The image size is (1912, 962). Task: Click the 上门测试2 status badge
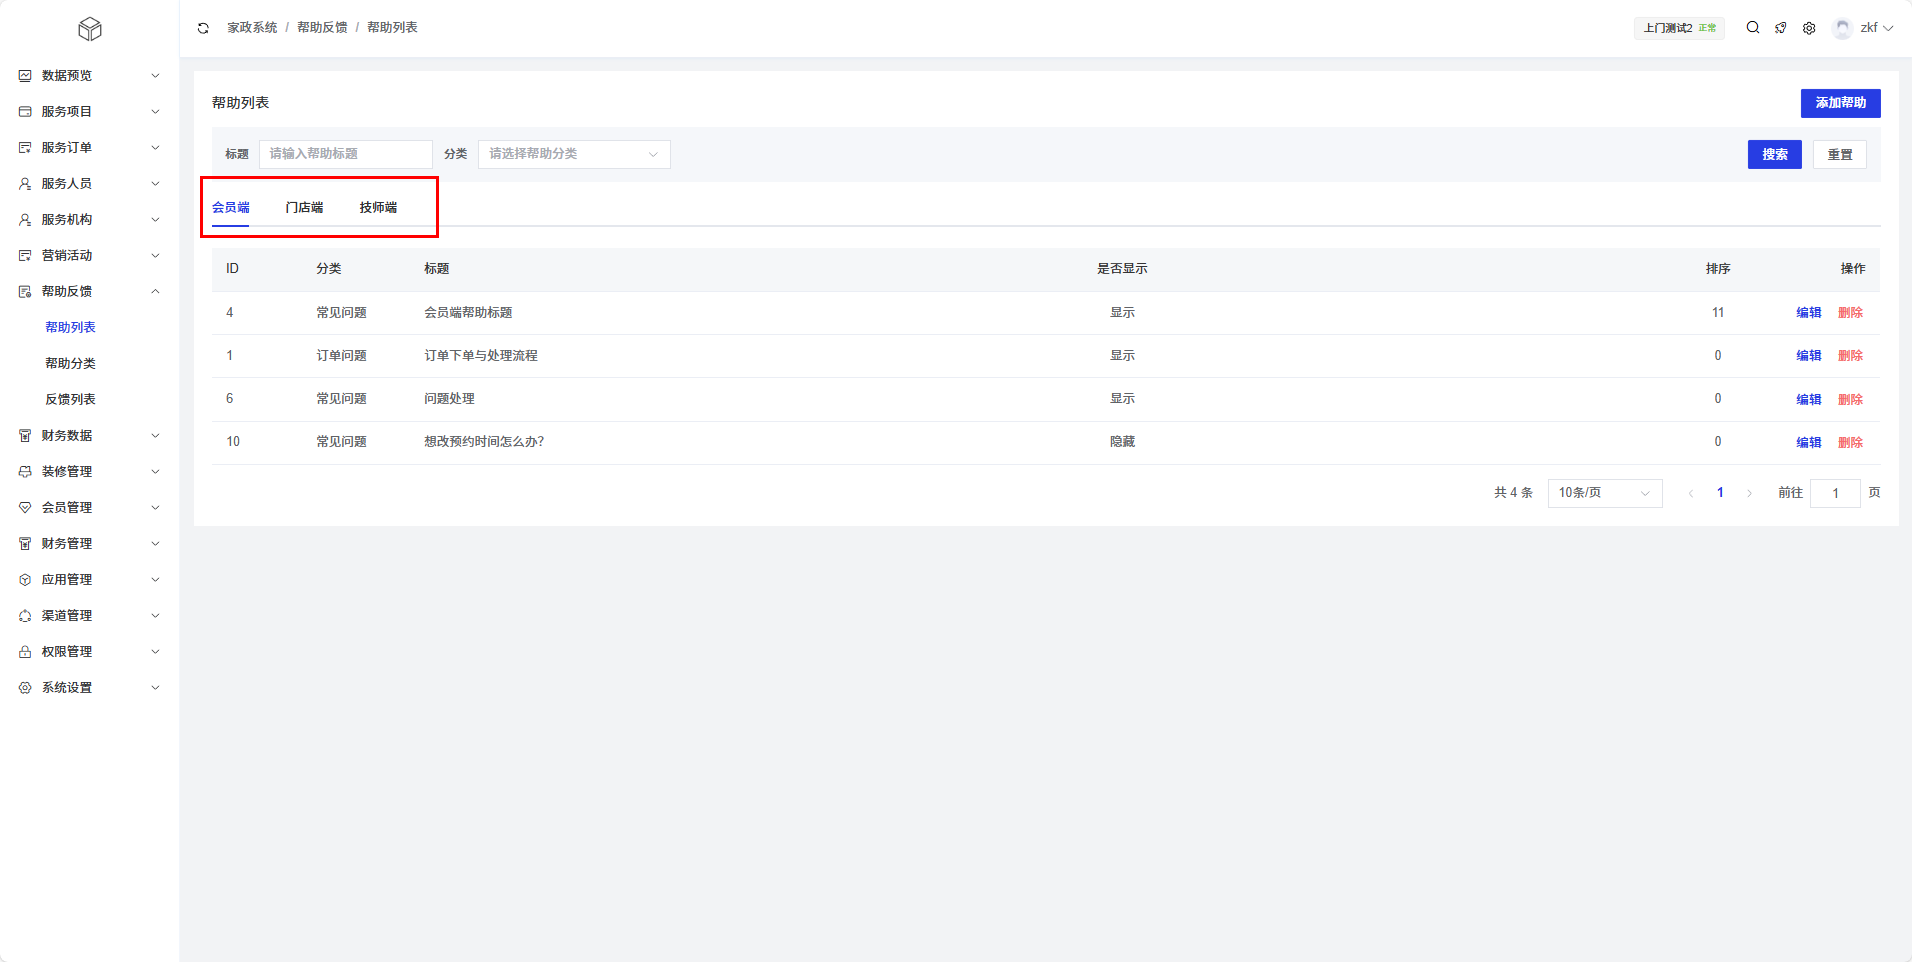click(1680, 28)
